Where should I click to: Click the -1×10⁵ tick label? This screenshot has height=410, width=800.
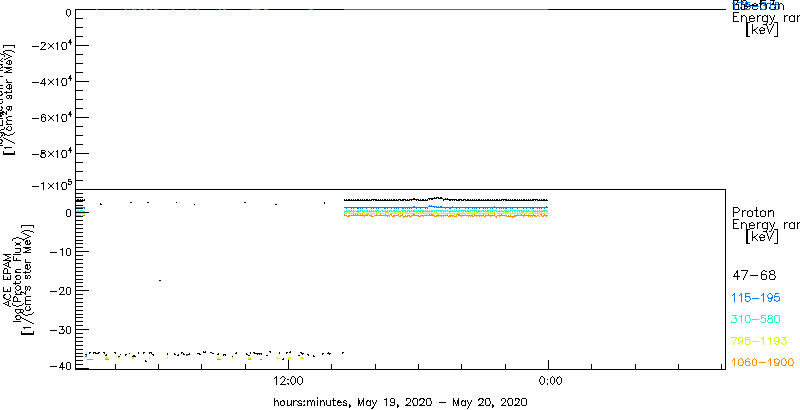click(x=52, y=185)
